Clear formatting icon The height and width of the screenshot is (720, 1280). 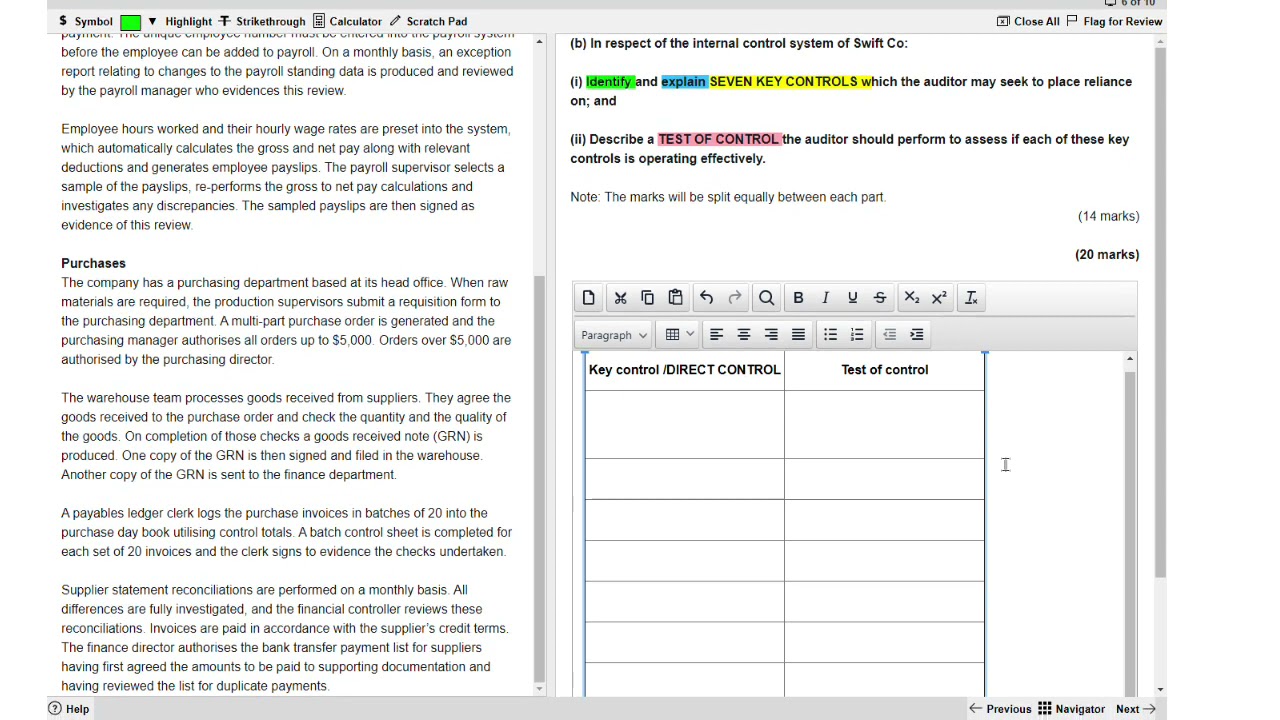coord(971,298)
